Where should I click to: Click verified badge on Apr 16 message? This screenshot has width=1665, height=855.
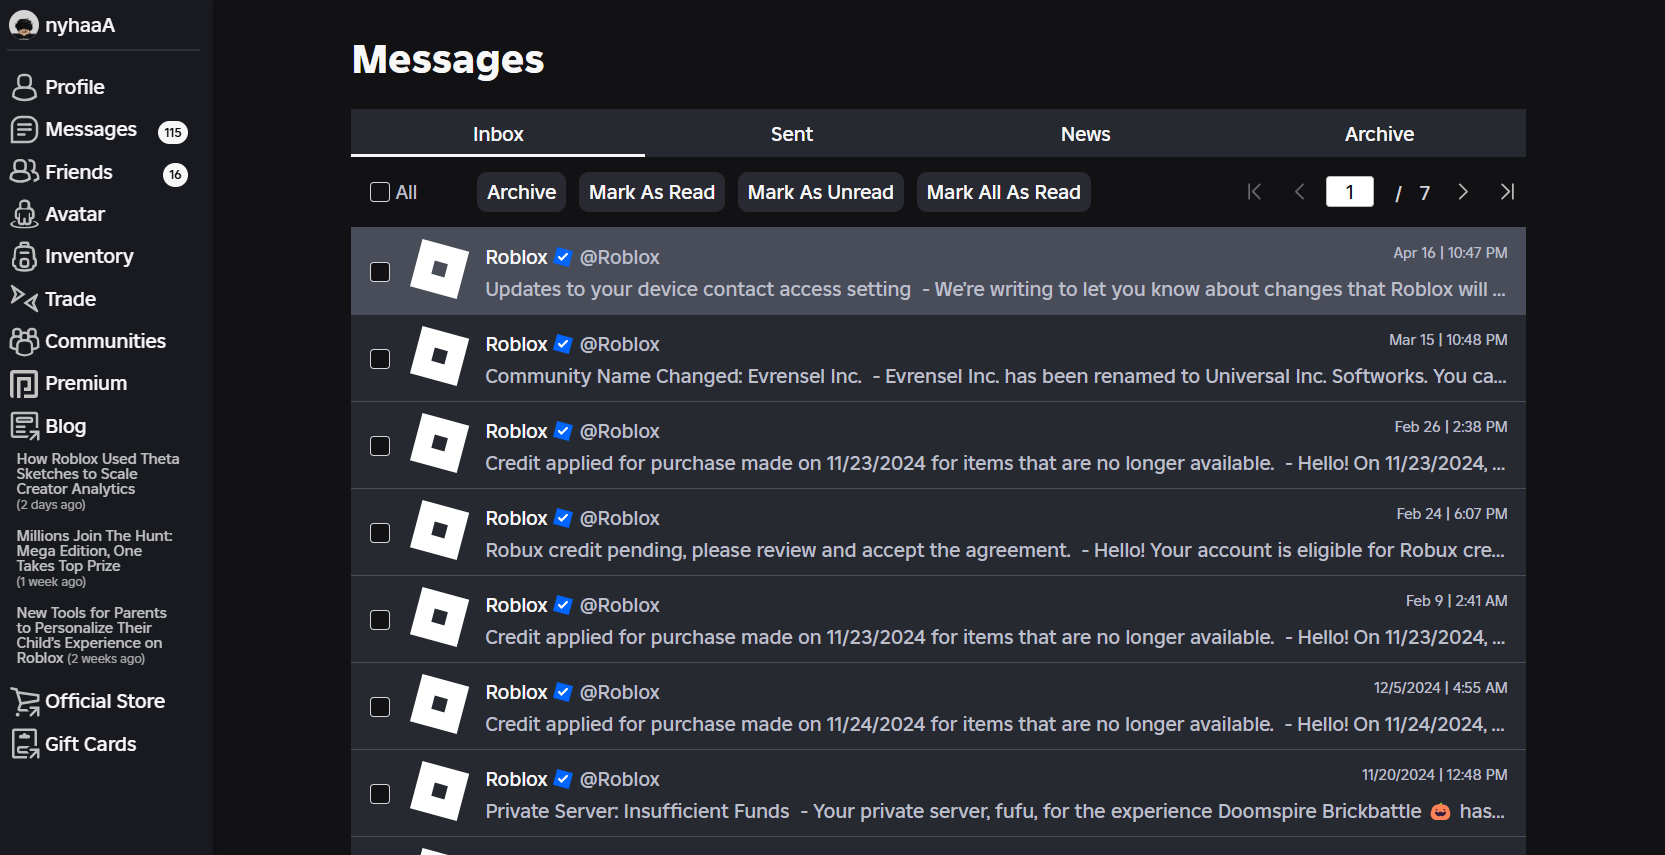pos(563,257)
